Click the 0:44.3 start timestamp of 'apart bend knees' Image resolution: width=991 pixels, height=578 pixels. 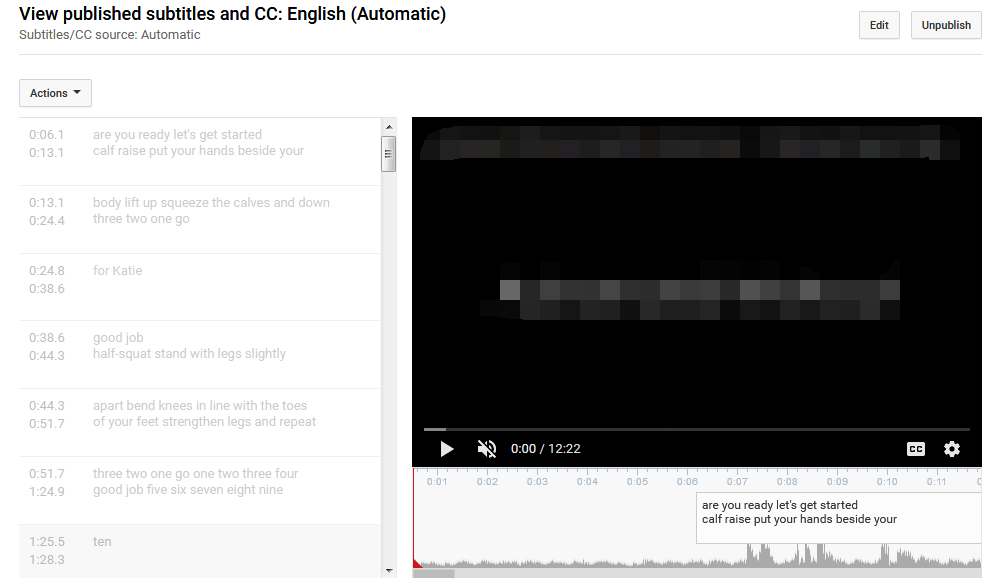pyautogui.click(x=47, y=406)
